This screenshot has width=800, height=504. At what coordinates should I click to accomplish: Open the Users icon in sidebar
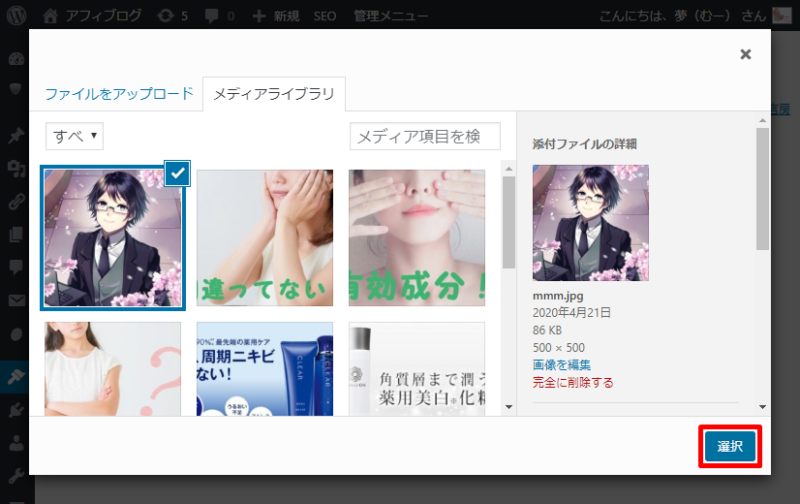coord(15,441)
